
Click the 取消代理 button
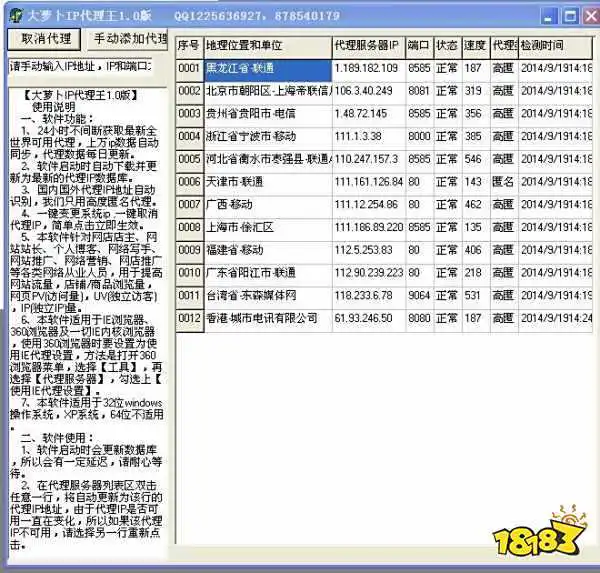coord(46,38)
